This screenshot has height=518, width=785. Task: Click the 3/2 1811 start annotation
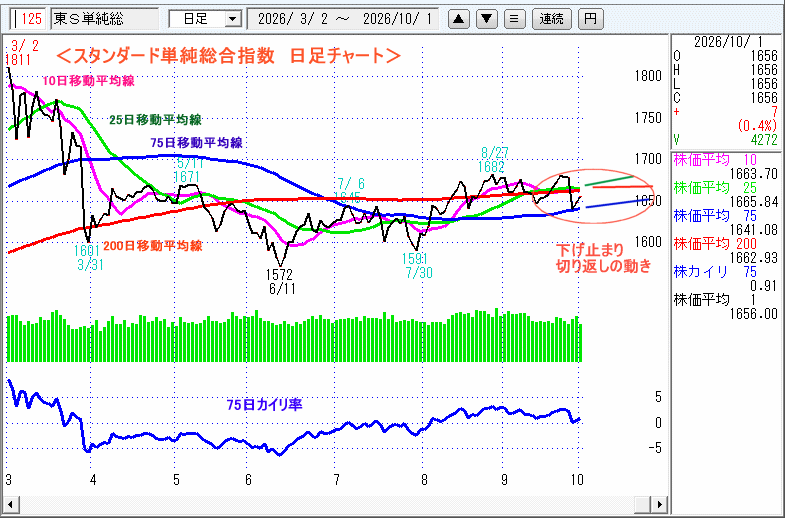[x=20, y=53]
